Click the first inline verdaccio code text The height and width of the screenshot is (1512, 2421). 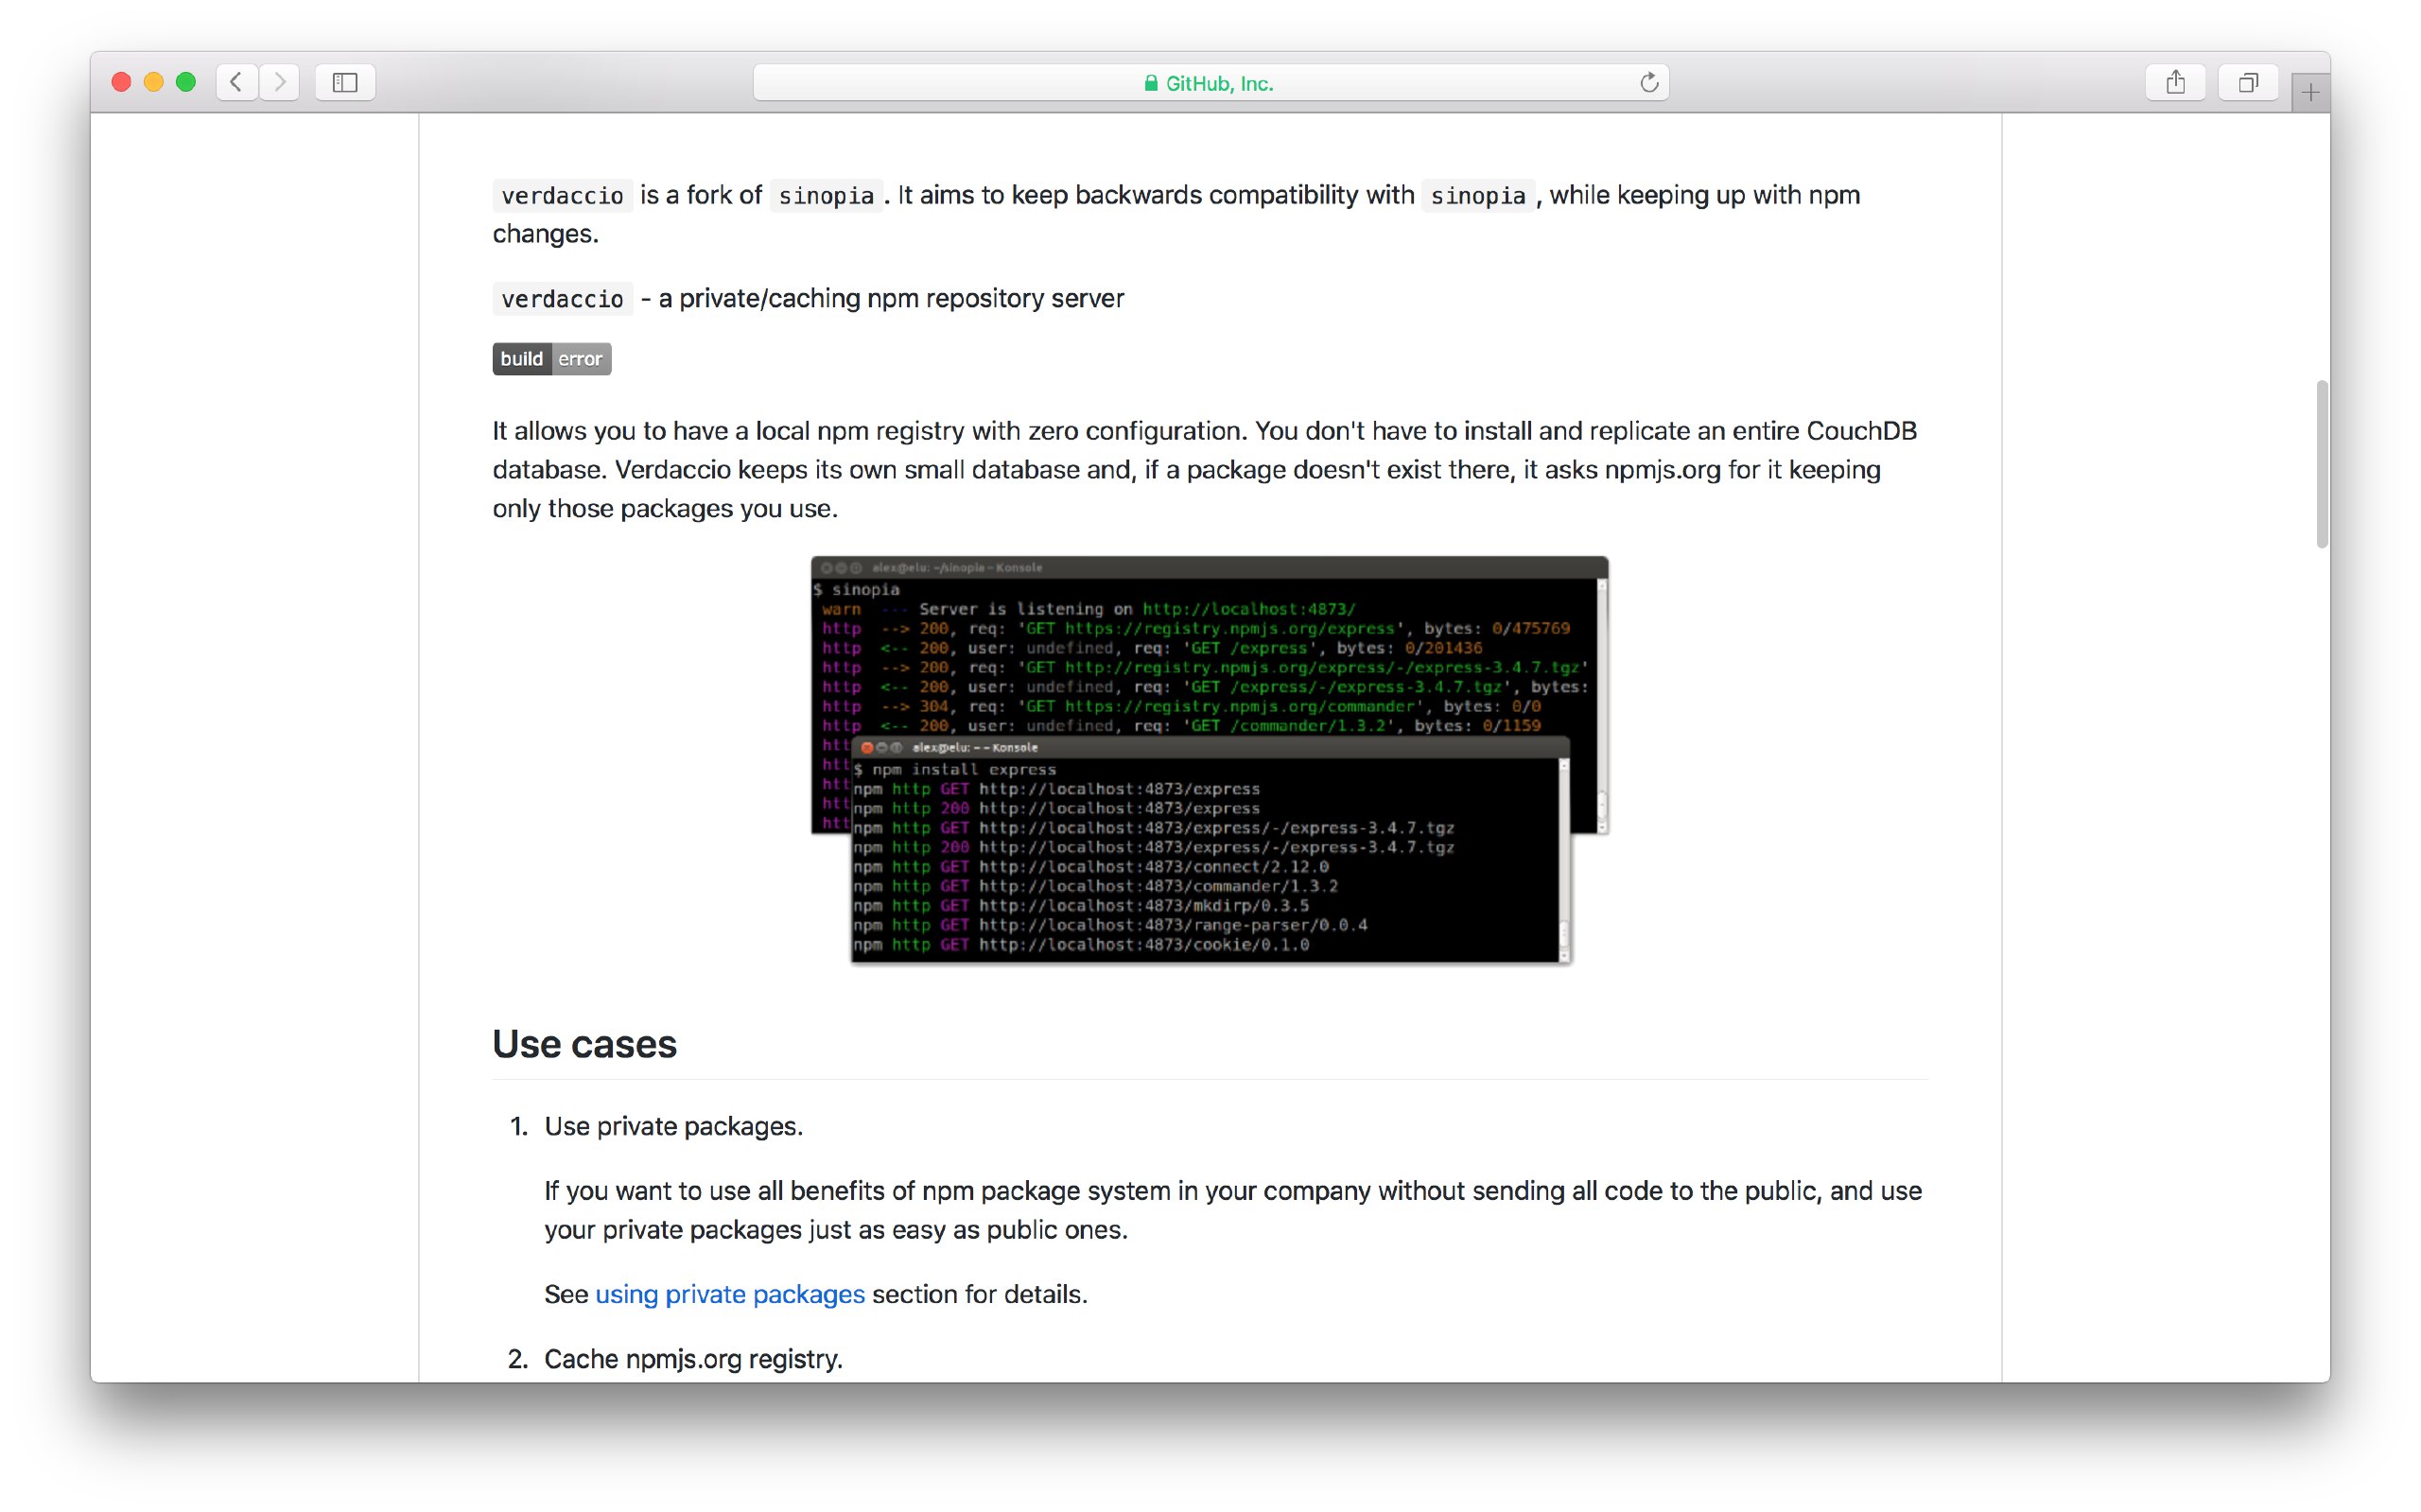[x=562, y=195]
